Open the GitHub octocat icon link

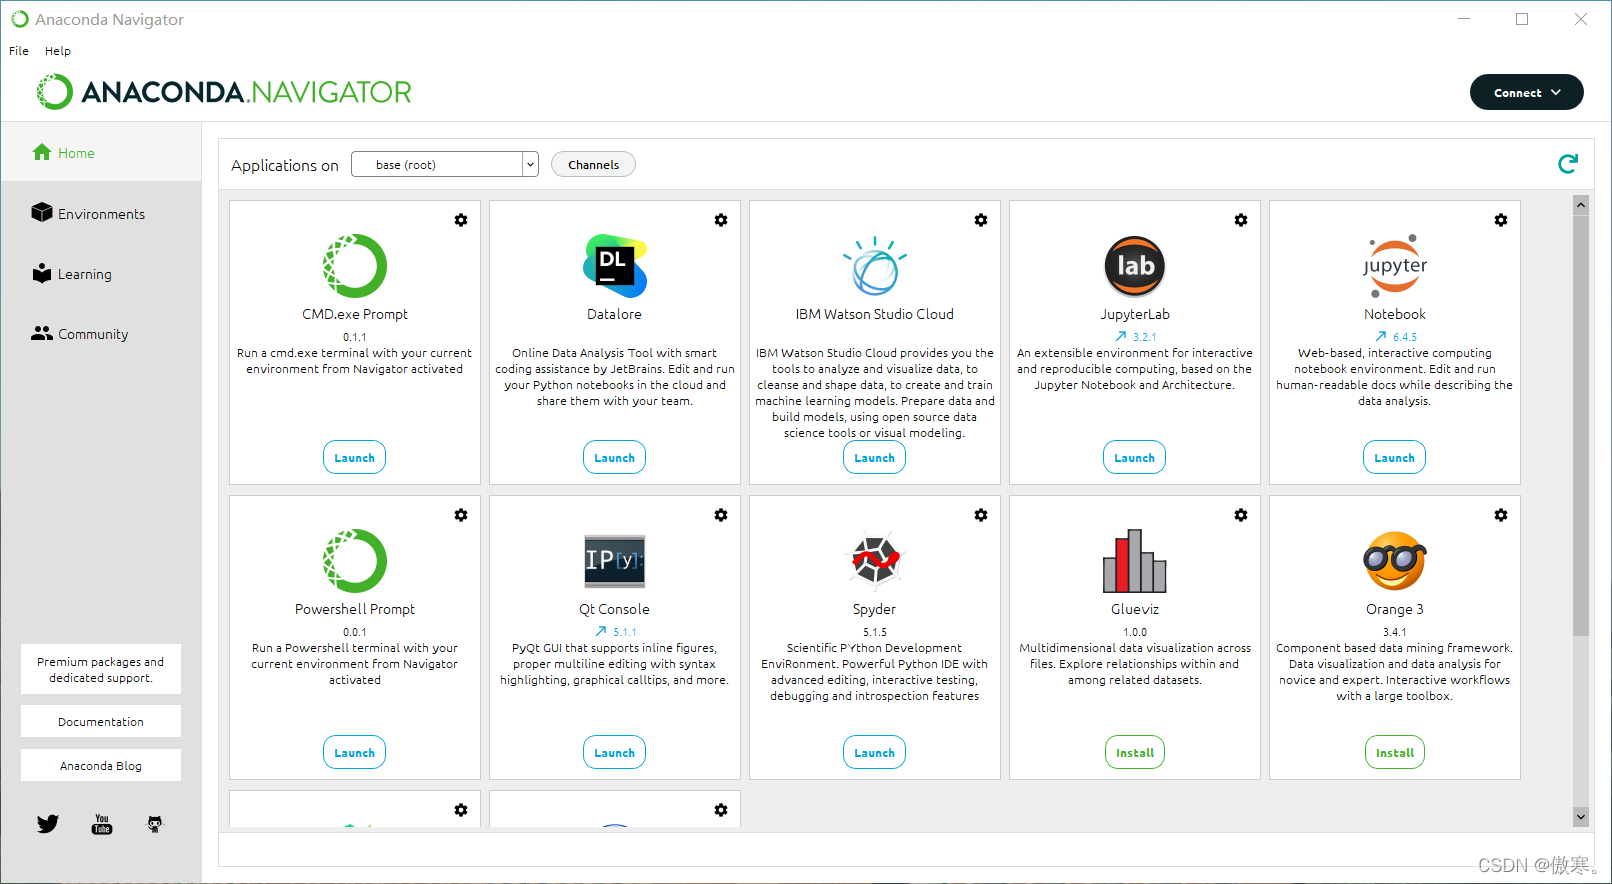[155, 824]
